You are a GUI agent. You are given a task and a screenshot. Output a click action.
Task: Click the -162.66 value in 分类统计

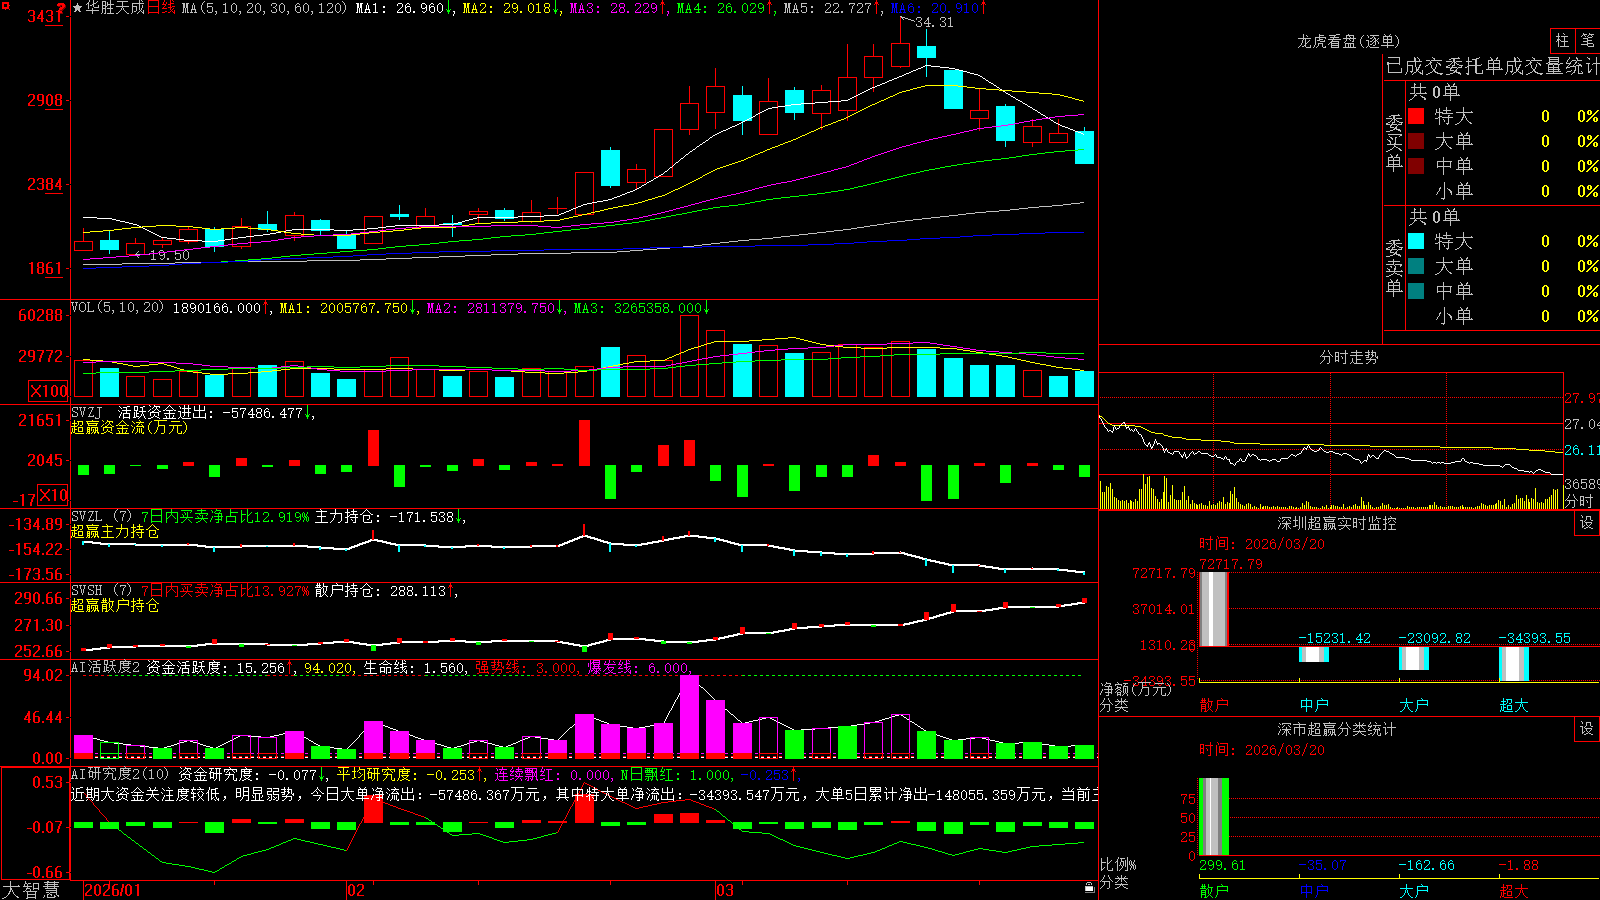tap(1427, 865)
